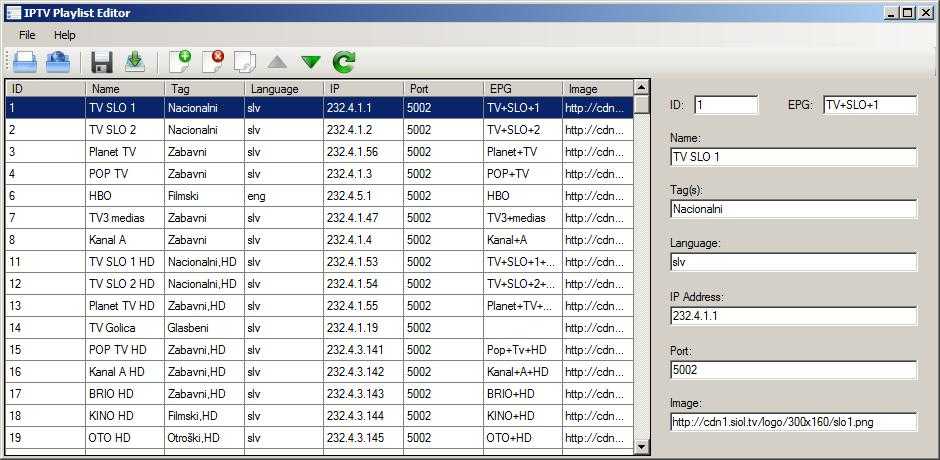Viewport: 940px width, 460px height.
Task: Select the TV SLO 1 HD row
Action: 320,262
